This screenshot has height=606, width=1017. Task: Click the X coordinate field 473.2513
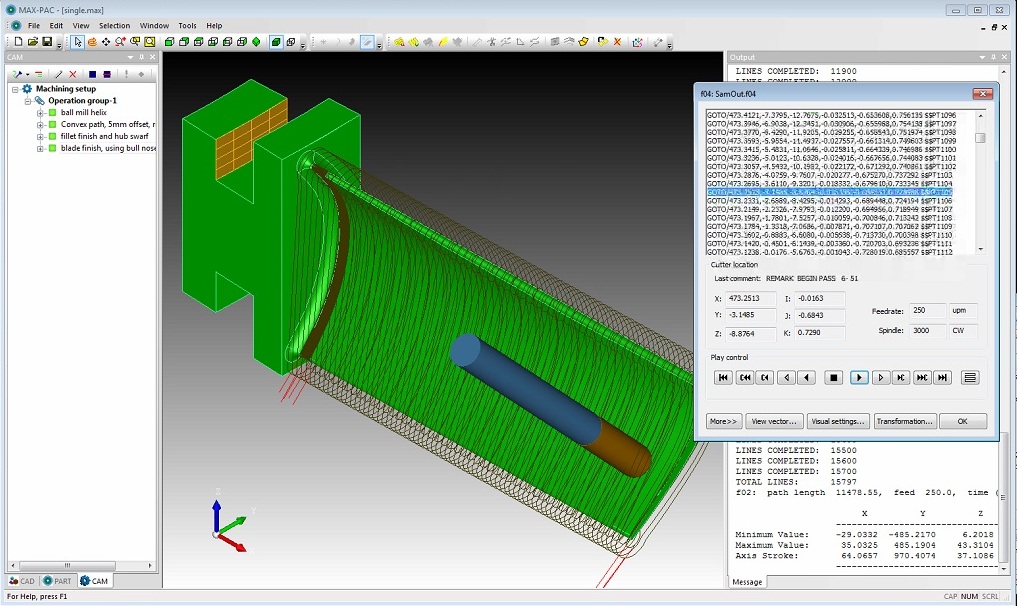[750, 299]
